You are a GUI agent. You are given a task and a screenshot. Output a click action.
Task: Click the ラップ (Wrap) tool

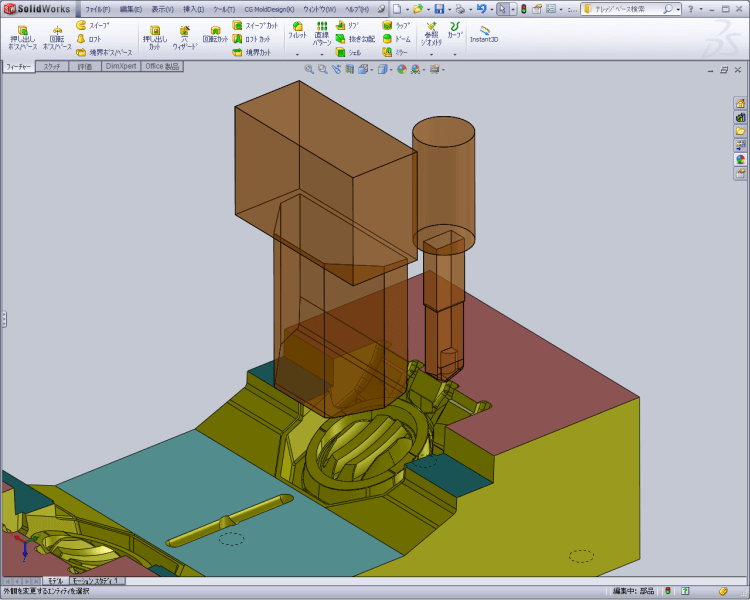pyautogui.click(x=396, y=25)
